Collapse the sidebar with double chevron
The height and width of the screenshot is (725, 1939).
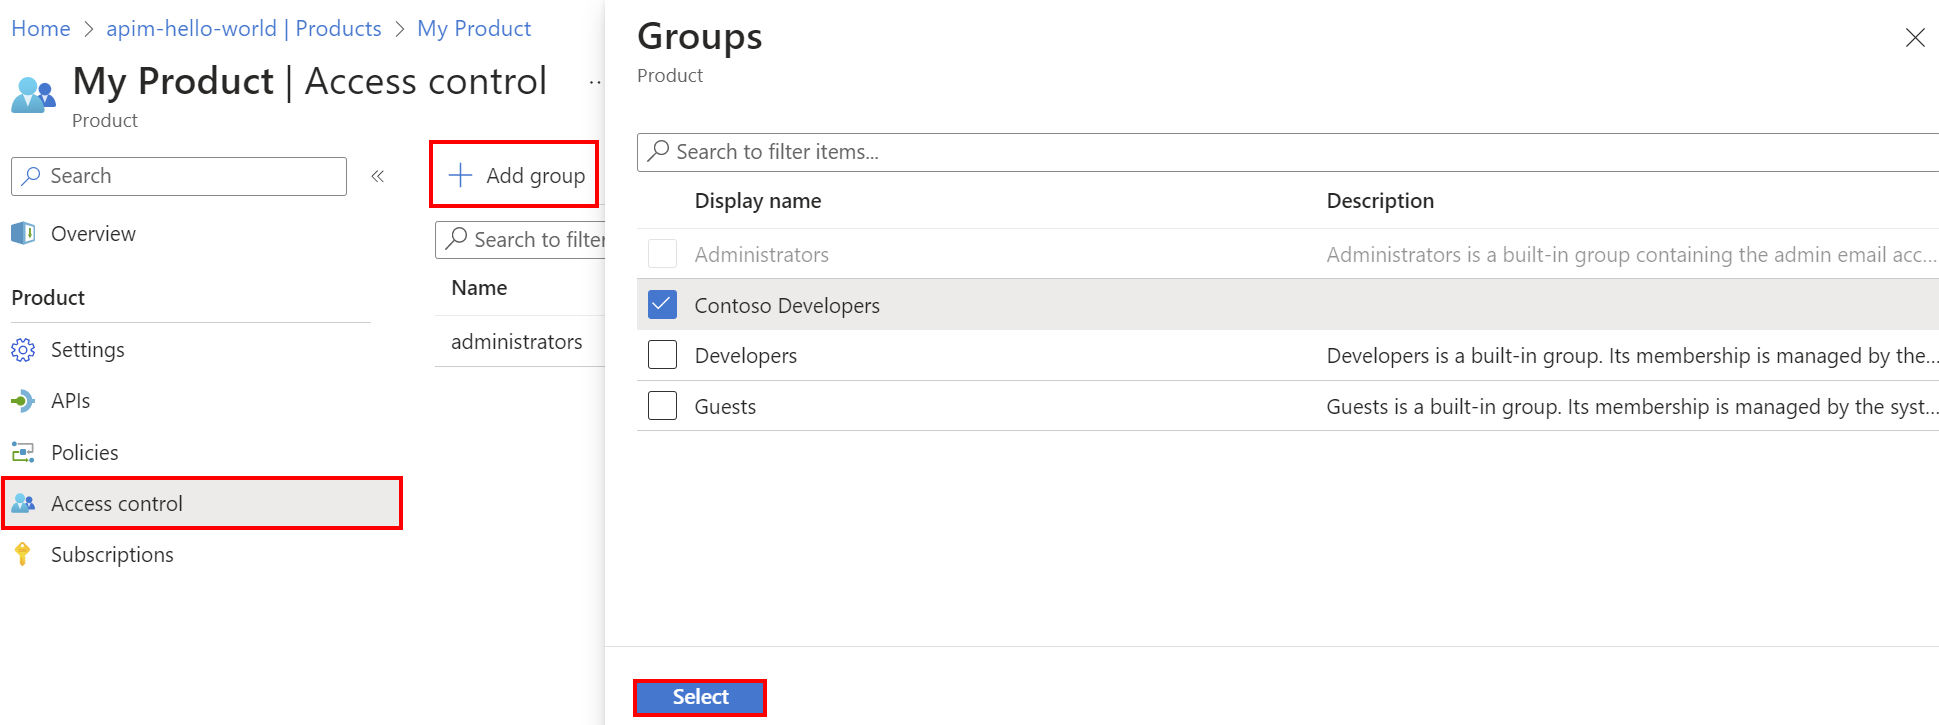tap(378, 176)
